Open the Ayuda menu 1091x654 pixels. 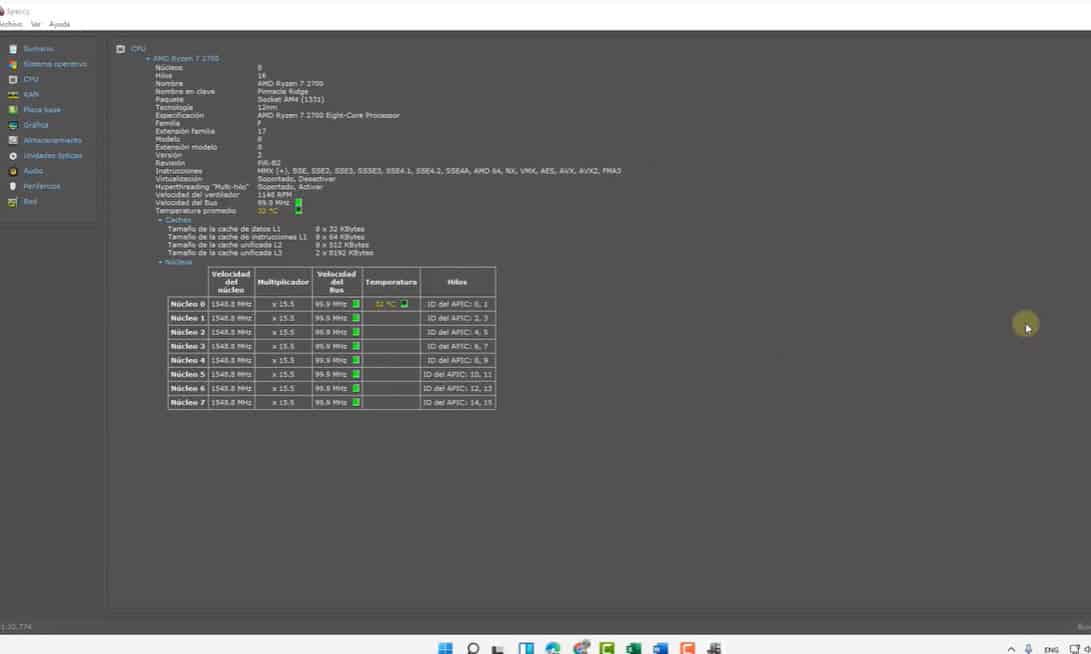[x=60, y=23]
